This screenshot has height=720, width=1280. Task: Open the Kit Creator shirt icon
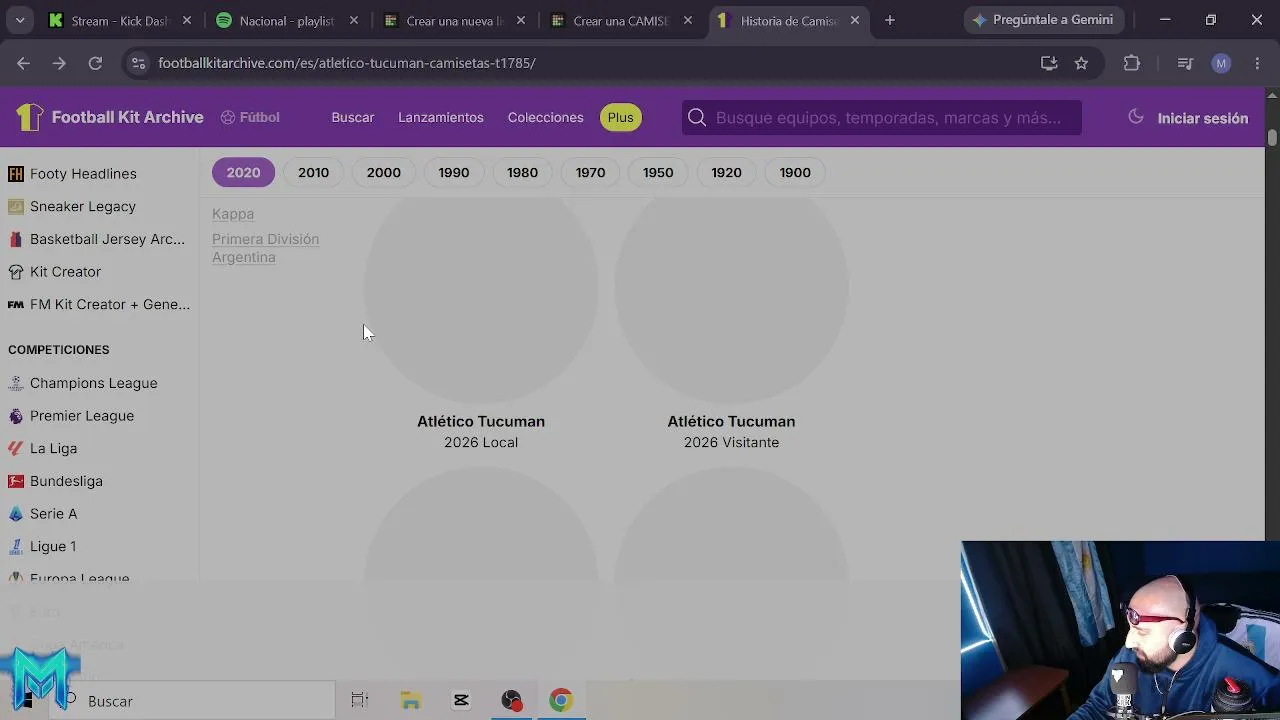(x=16, y=272)
